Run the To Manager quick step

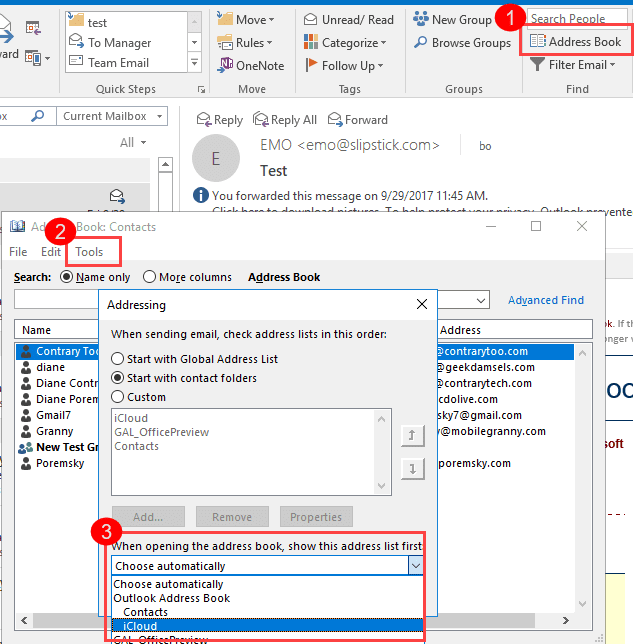(x=127, y=42)
